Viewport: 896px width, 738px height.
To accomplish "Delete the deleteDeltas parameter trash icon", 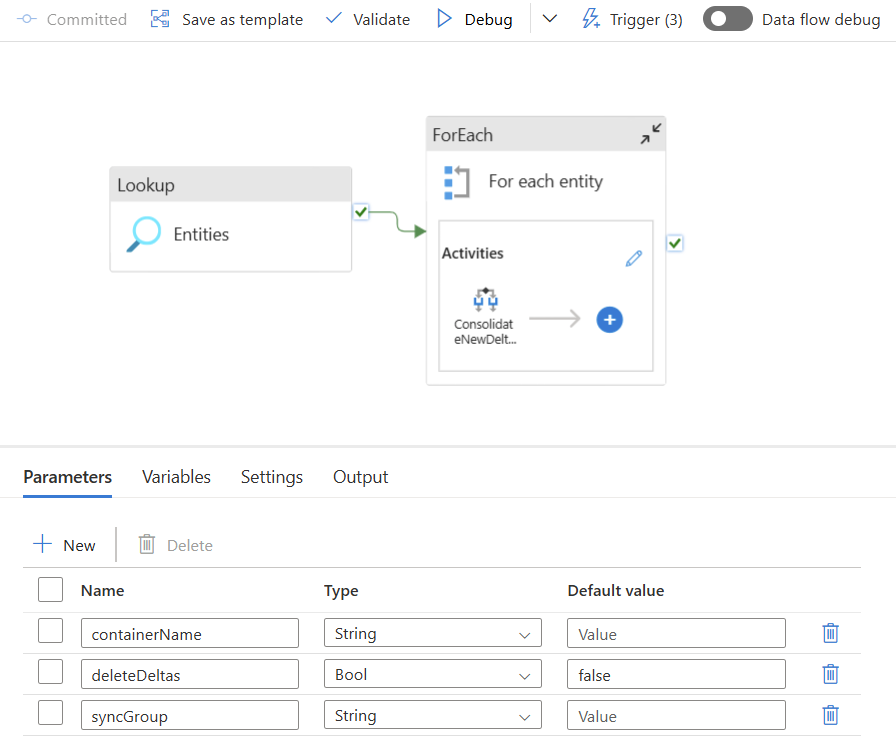I will [830, 674].
